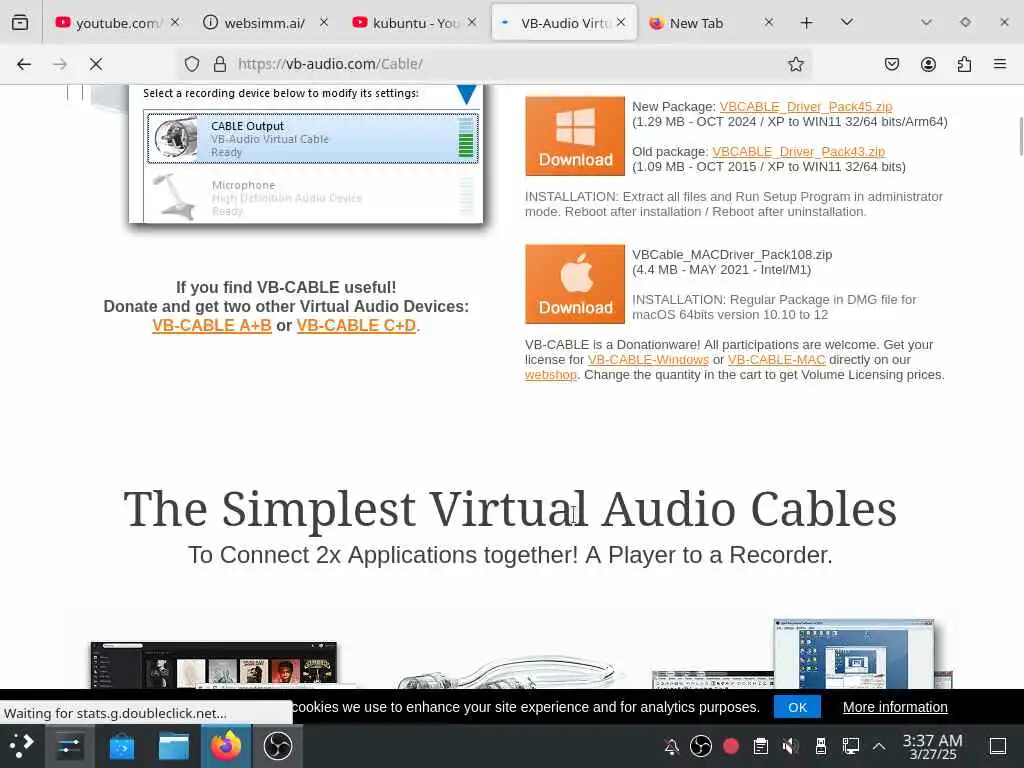
Task: Close the kubuntu YouTube tab
Action: coord(472,22)
